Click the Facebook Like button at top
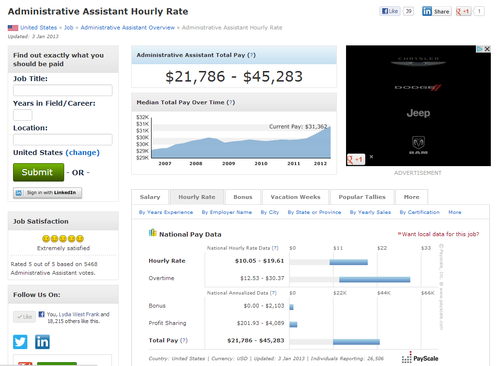The image size is (500, 366). pos(390,11)
